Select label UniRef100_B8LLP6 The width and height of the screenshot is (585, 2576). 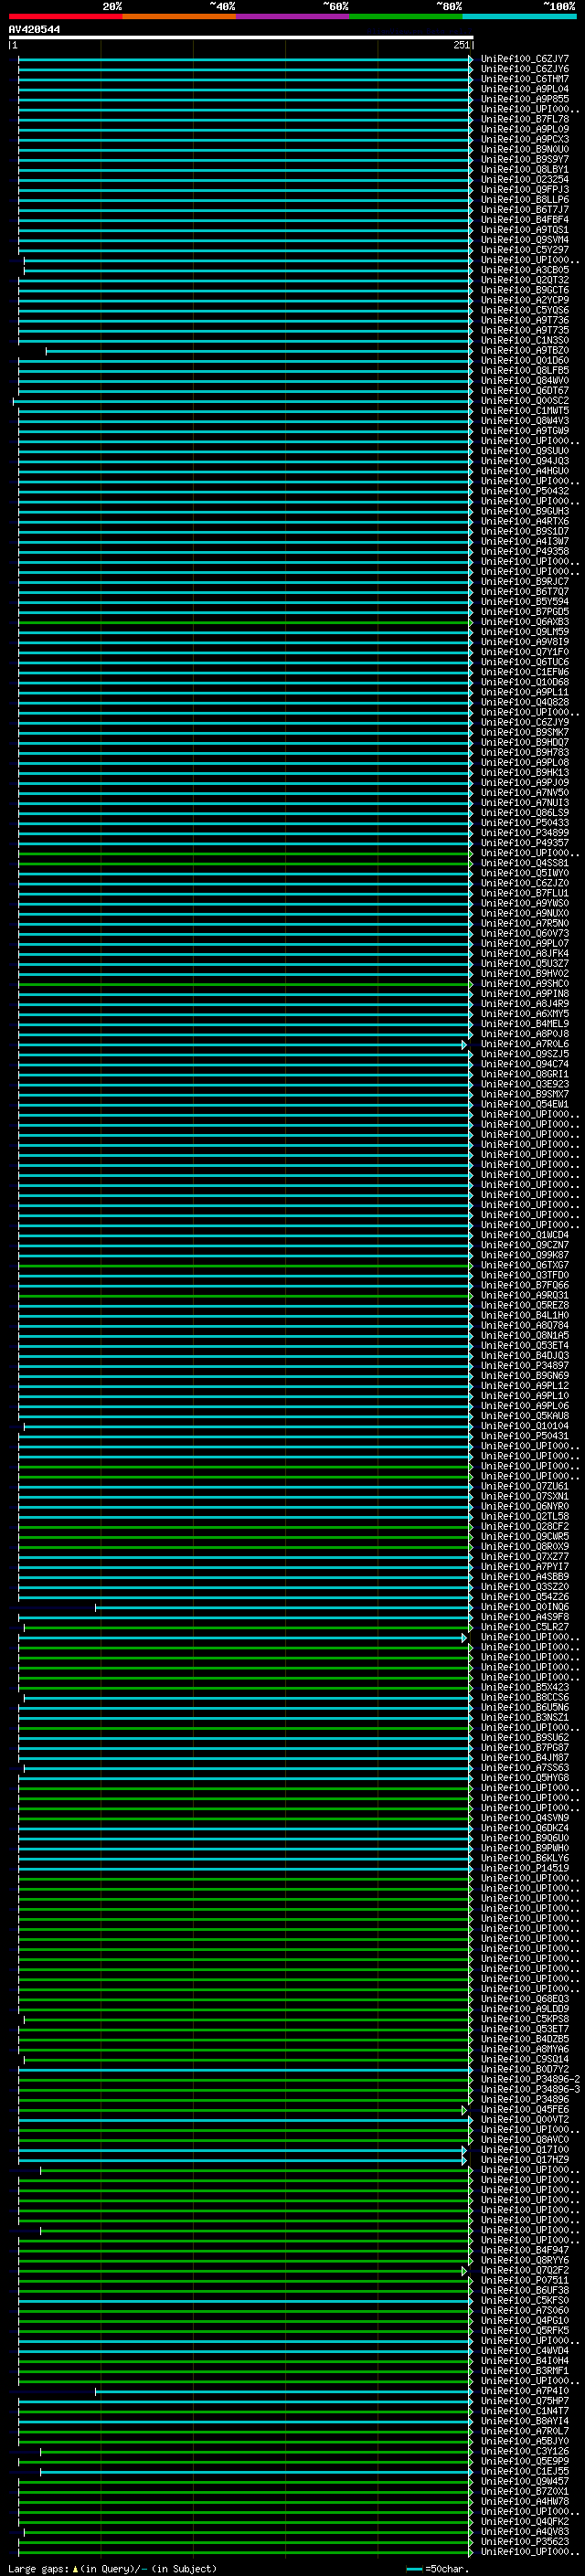[x=525, y=200]
